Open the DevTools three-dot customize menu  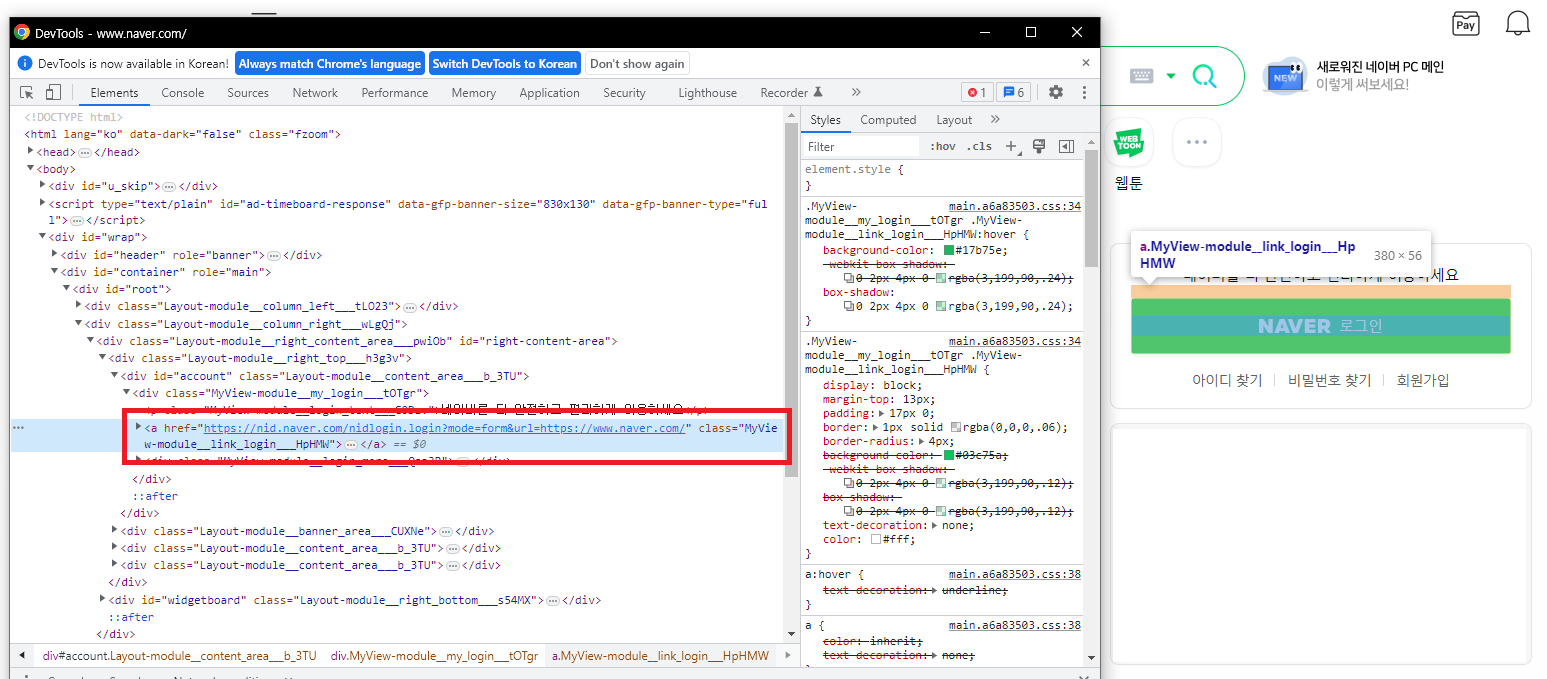[1084, 92]
